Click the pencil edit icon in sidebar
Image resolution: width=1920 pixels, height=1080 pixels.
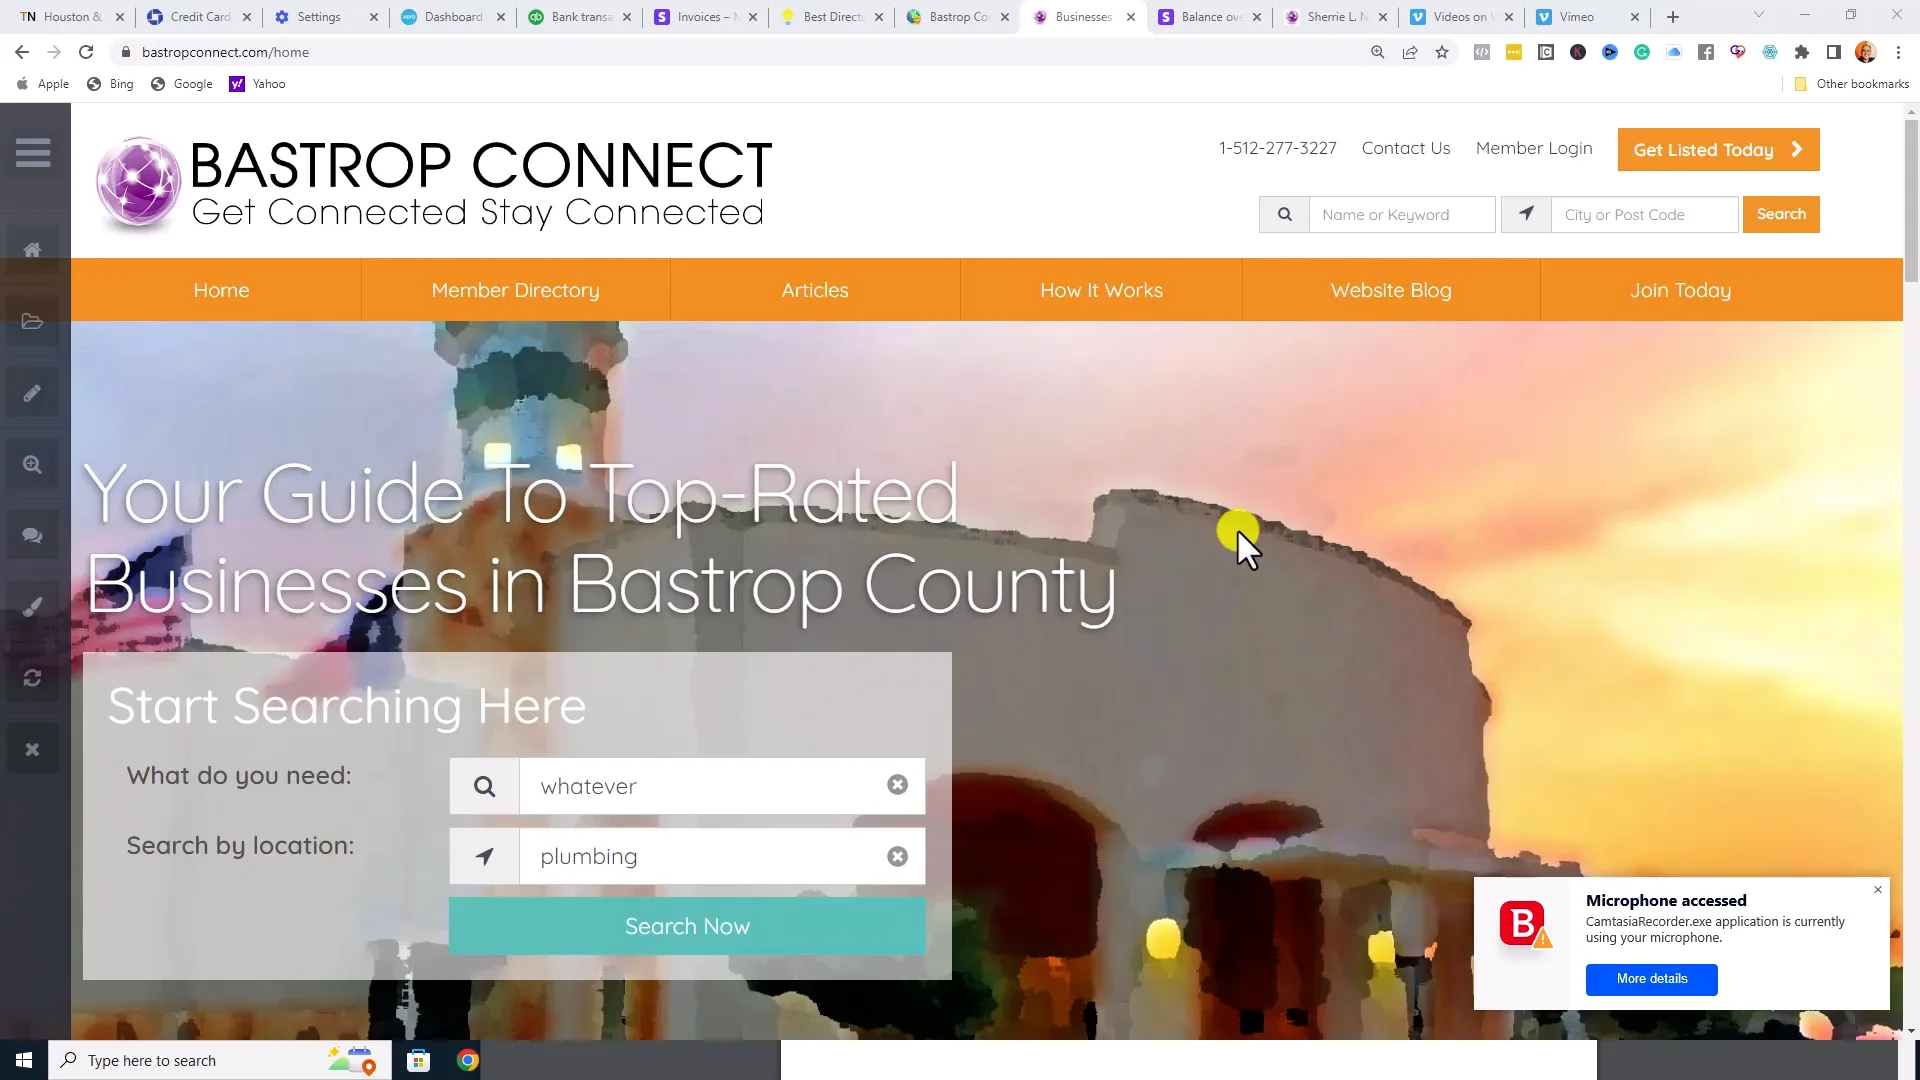pos(32,393)
